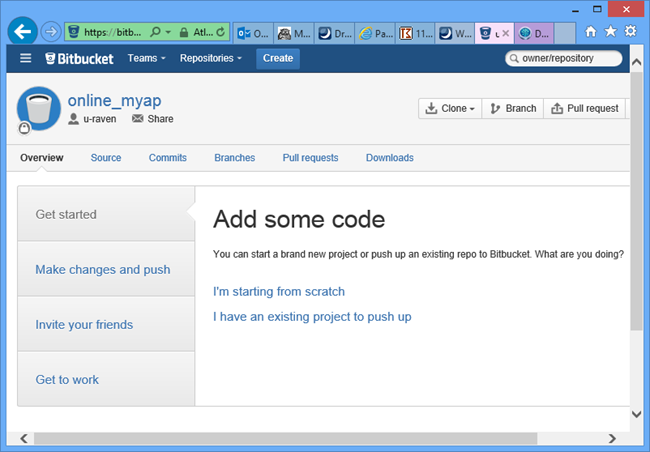Switch to the Source tab
650x452 pixels.
pos(106,158)
